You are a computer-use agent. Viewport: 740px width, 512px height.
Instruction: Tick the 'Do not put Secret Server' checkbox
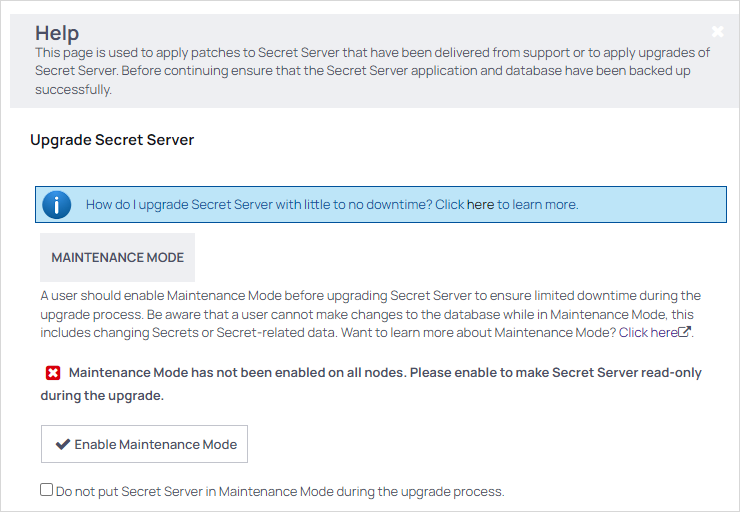point(46,490)
